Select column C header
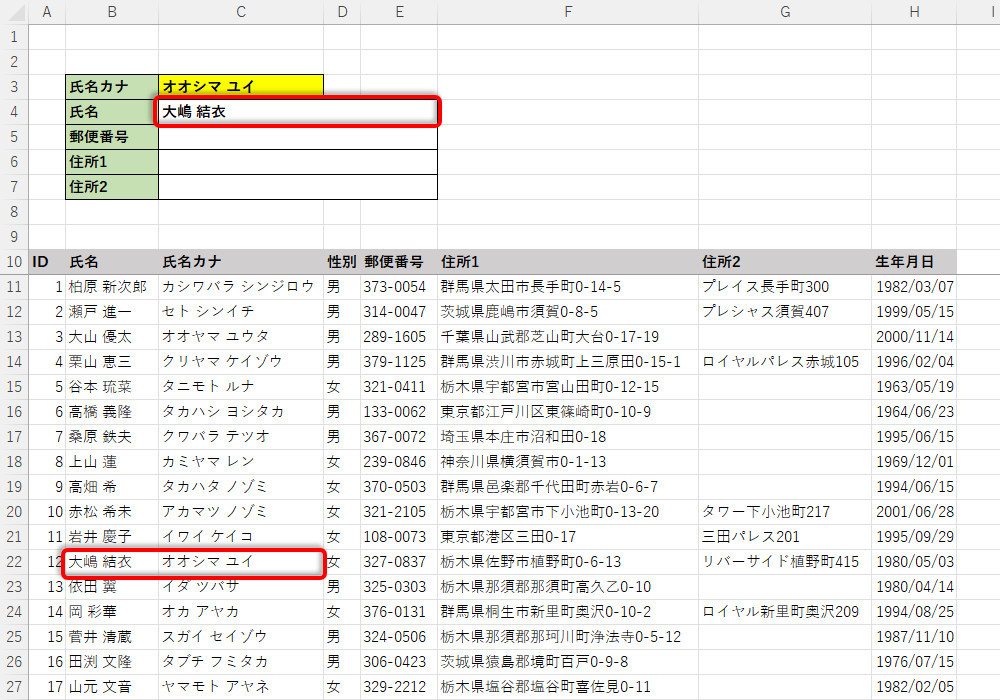Viewport: 1000px width, 700px height. coord(240,12)
